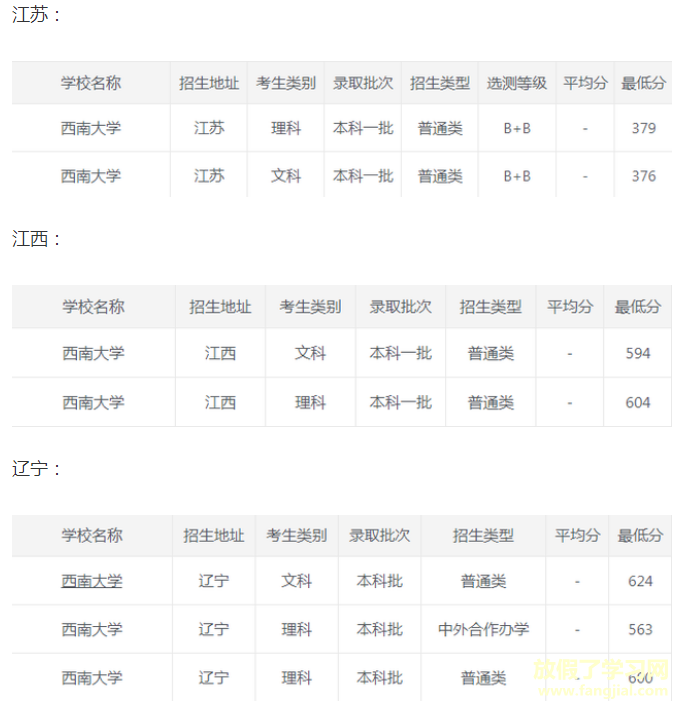This screenshot has width=676, height=709.
Task: Click 招生类型 header in the 江西 table
Action: pyautogui.click(x=491, y=307)
